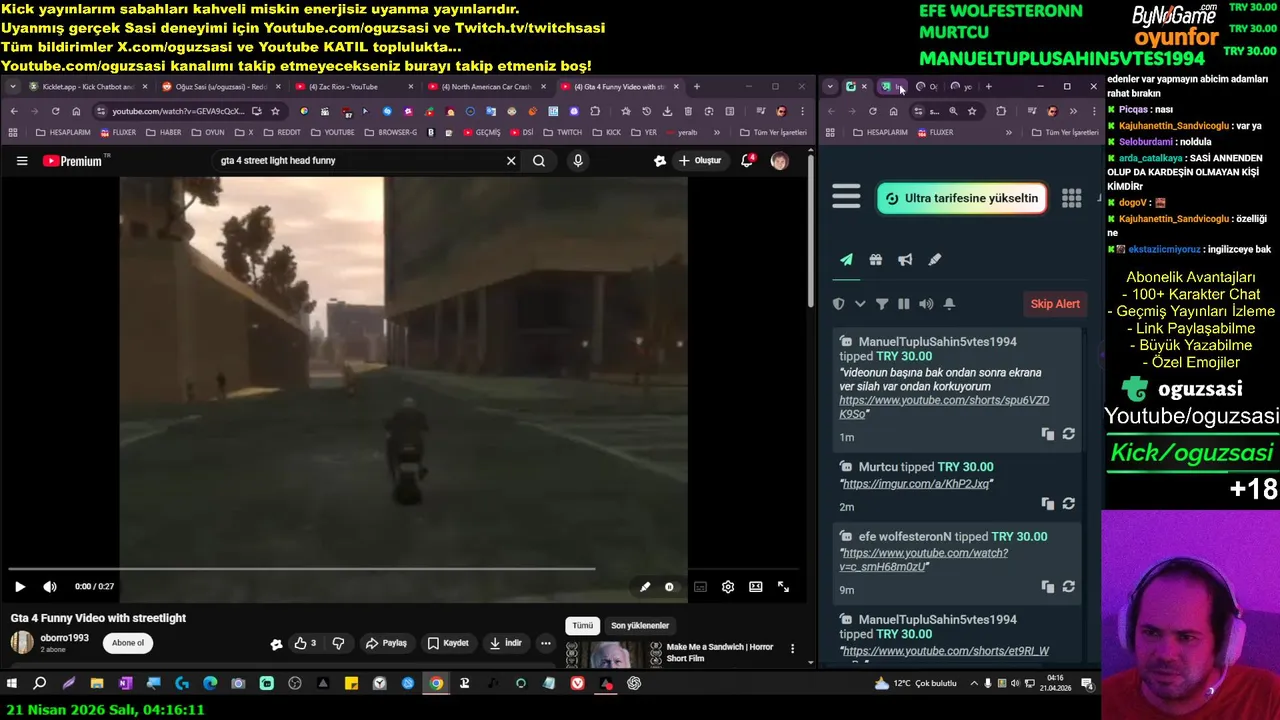Toggle theater mode in YouTube player
Screen dimensions: 1280x720
pyautogui.click(x=756, y=587)
